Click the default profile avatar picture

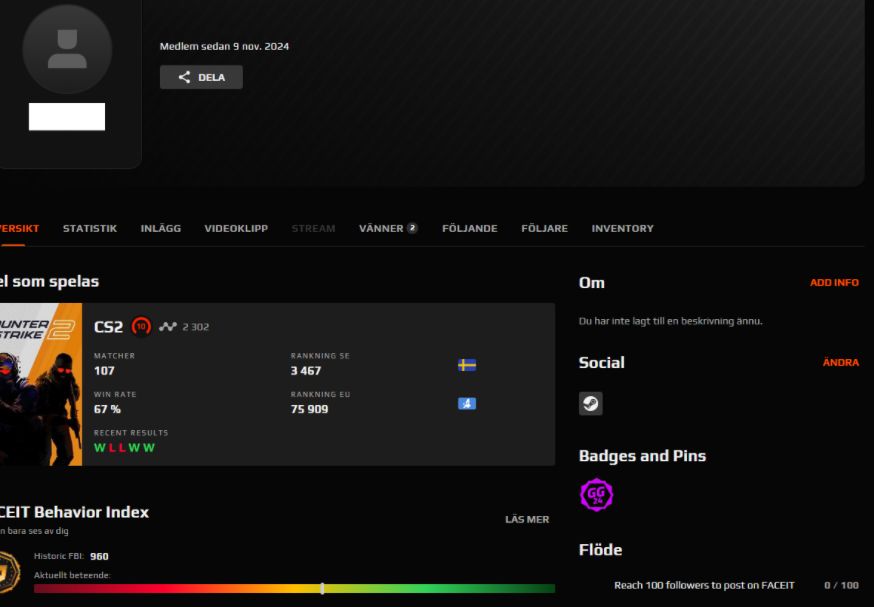pyautogui.click(x=67, y=49)
